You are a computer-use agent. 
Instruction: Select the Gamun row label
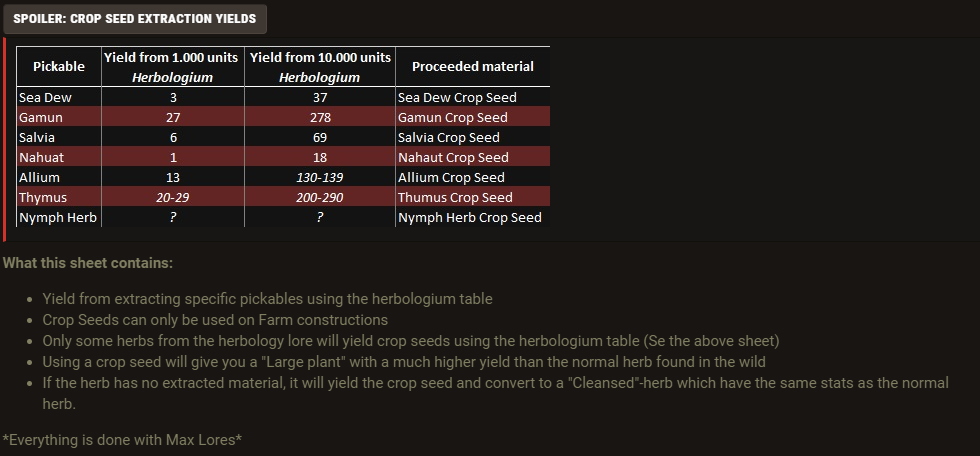[x=59, y=117]
